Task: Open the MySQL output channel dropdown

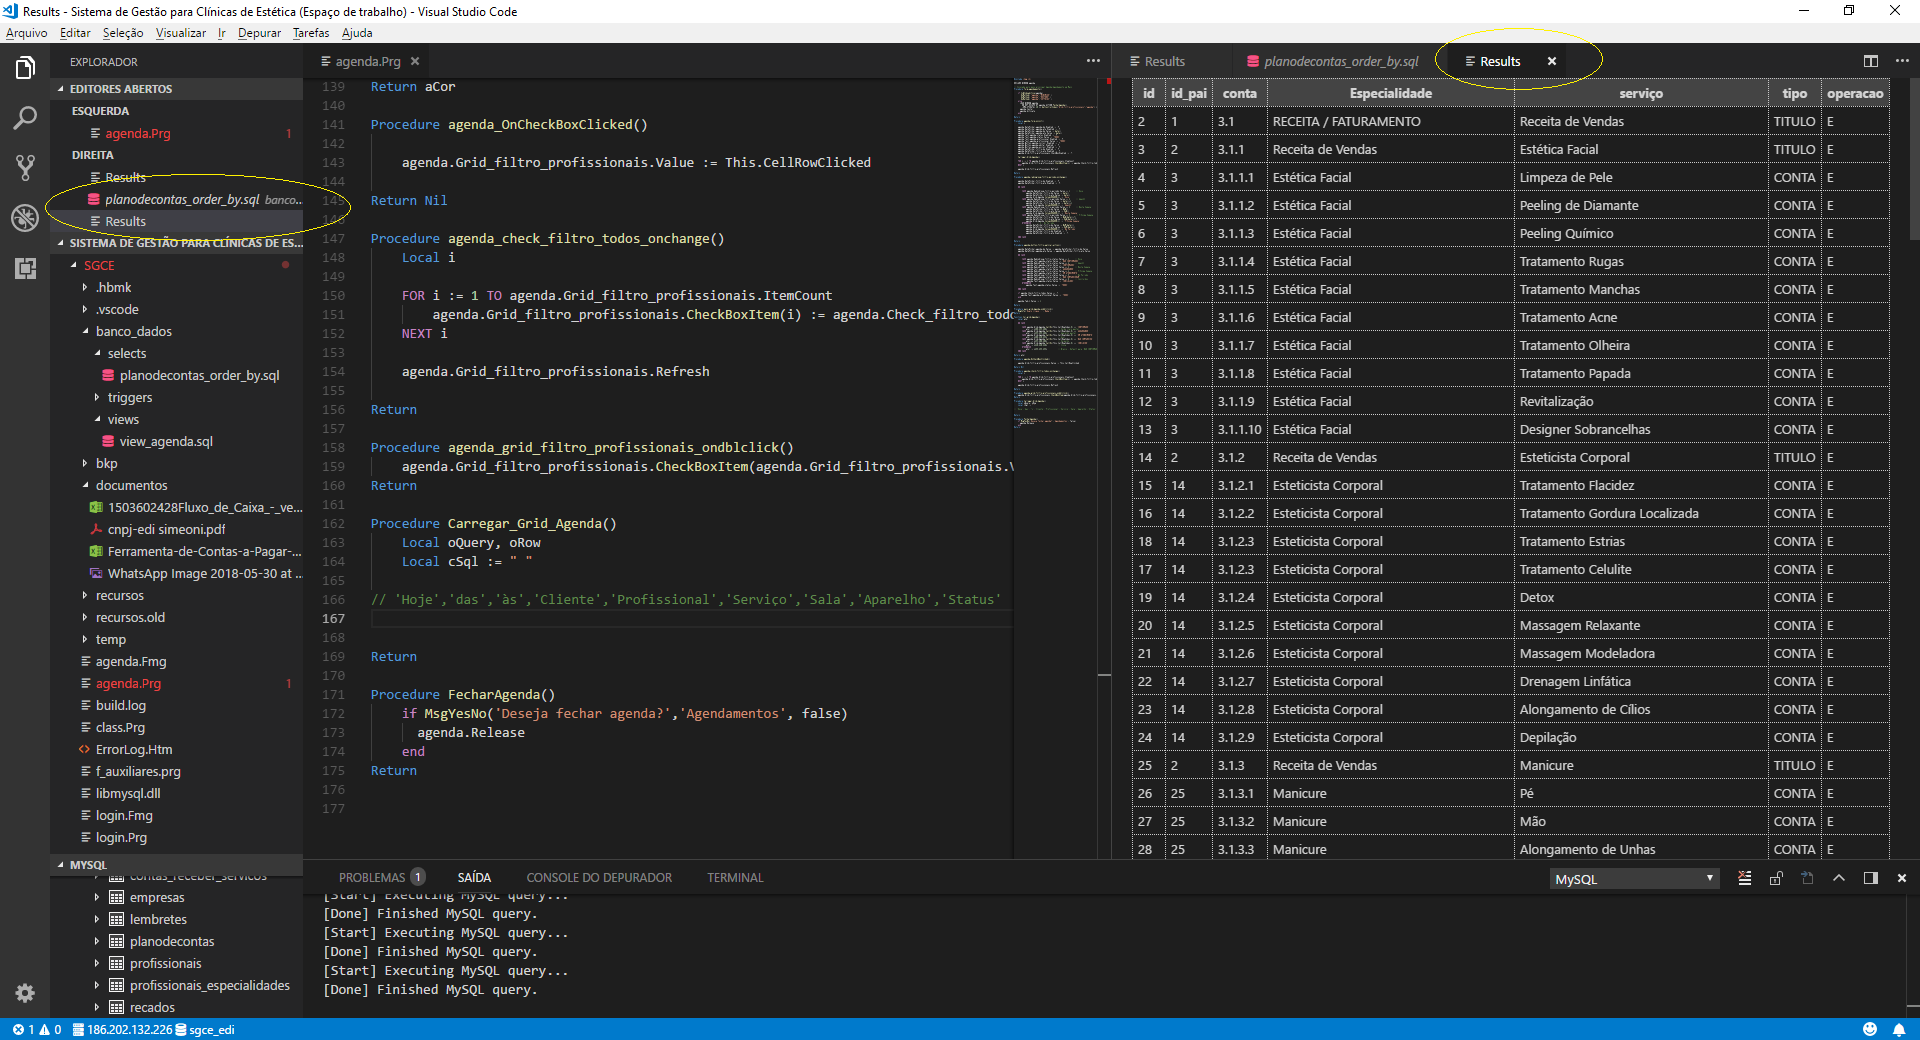Action: tap(1633, 879)
